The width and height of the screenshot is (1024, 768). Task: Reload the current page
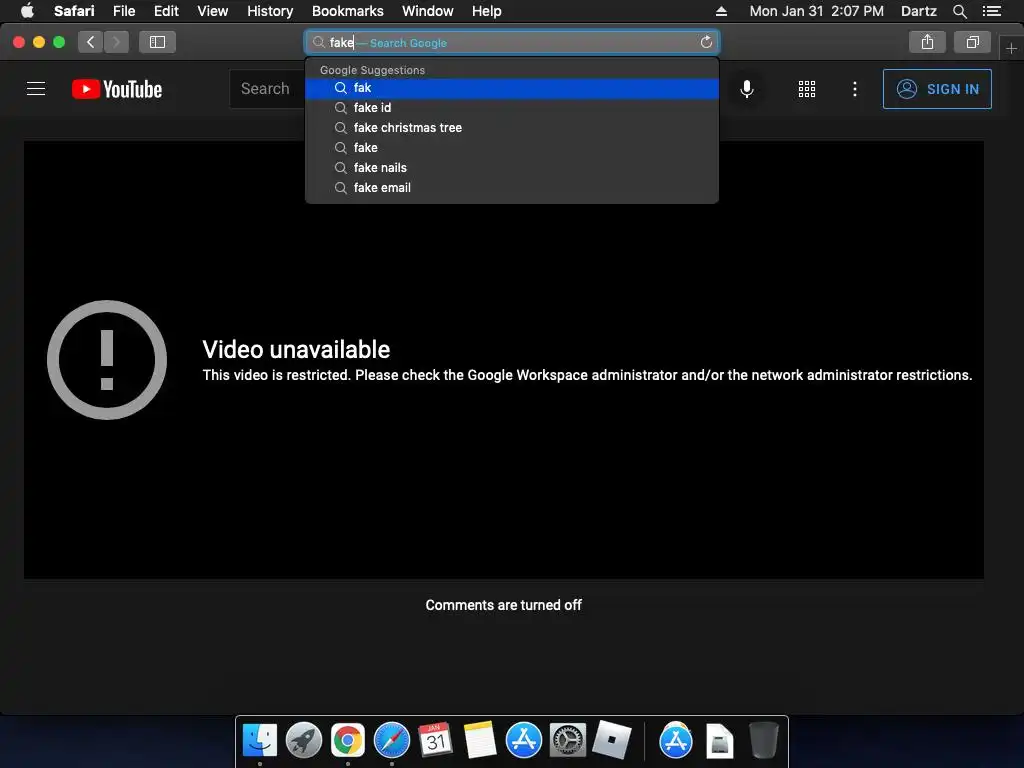pos(706,42)
